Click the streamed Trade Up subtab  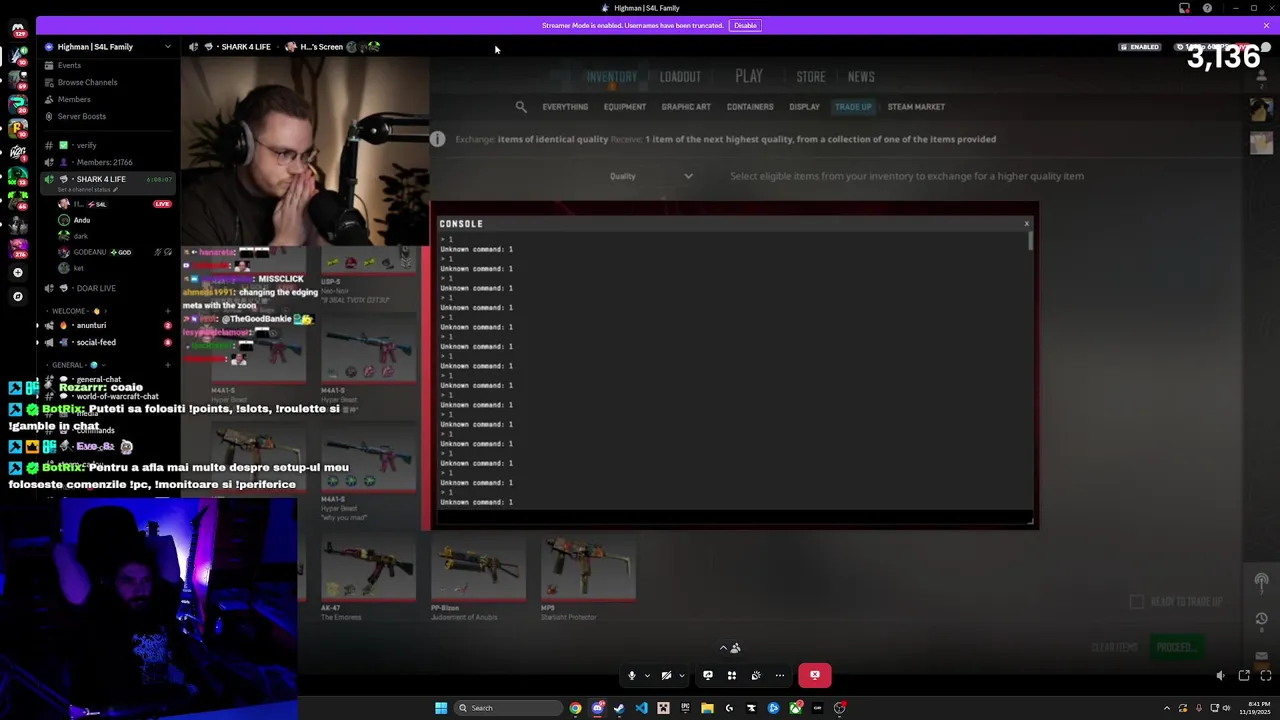coord(853,107)
